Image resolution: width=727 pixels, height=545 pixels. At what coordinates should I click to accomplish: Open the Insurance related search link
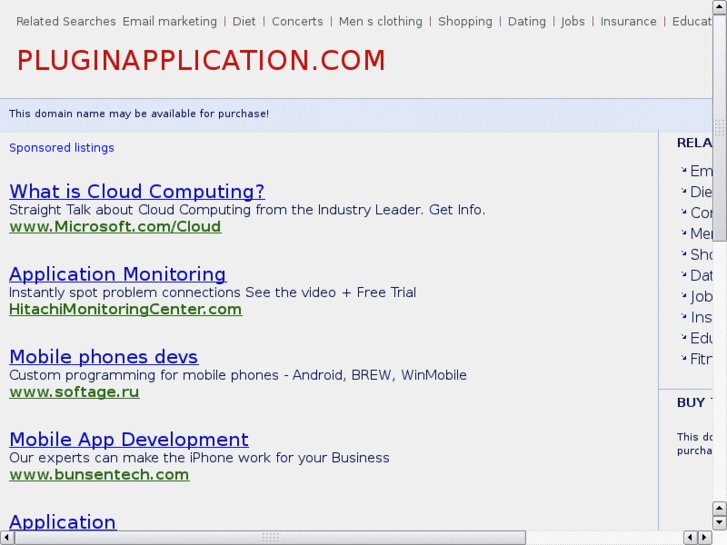click(x=628, y=22)
